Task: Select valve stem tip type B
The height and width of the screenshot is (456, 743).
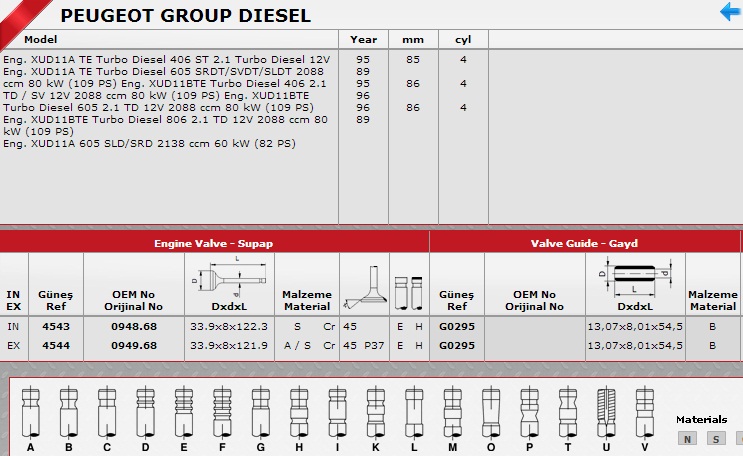Action: coord(69,419)
